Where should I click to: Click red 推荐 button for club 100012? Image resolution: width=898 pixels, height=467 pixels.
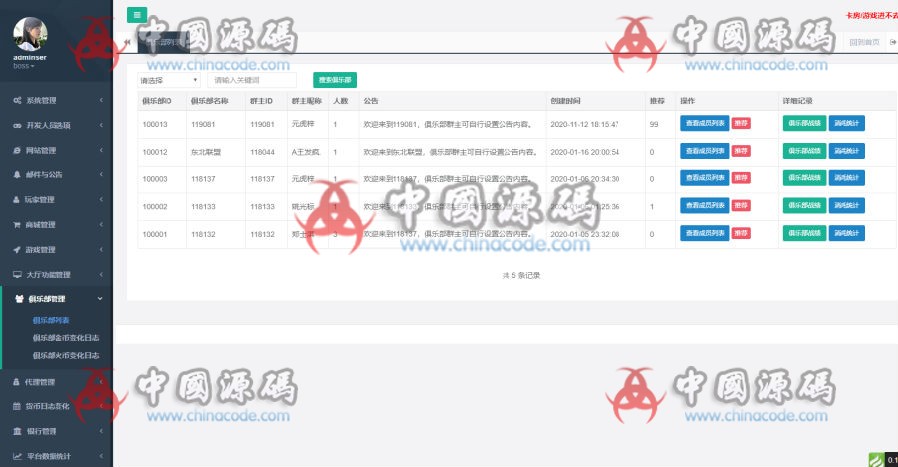coord(741,151)
